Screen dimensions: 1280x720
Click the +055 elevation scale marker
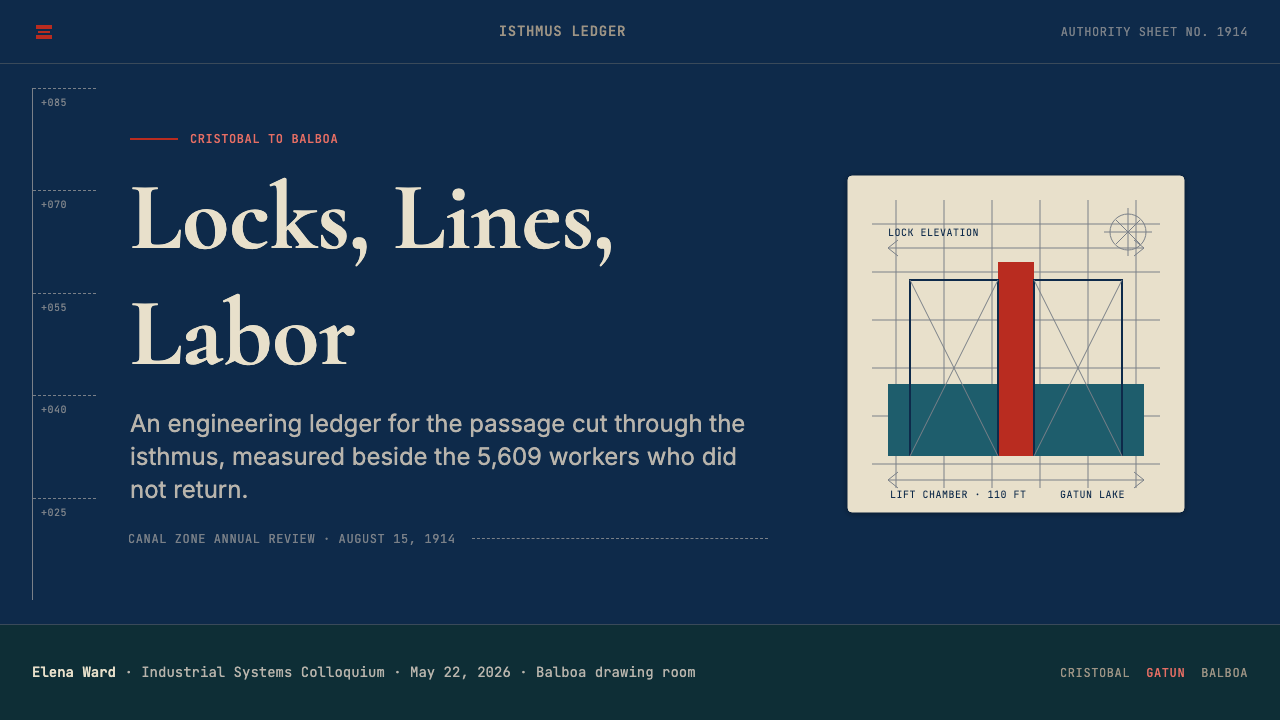pos(54,308)
